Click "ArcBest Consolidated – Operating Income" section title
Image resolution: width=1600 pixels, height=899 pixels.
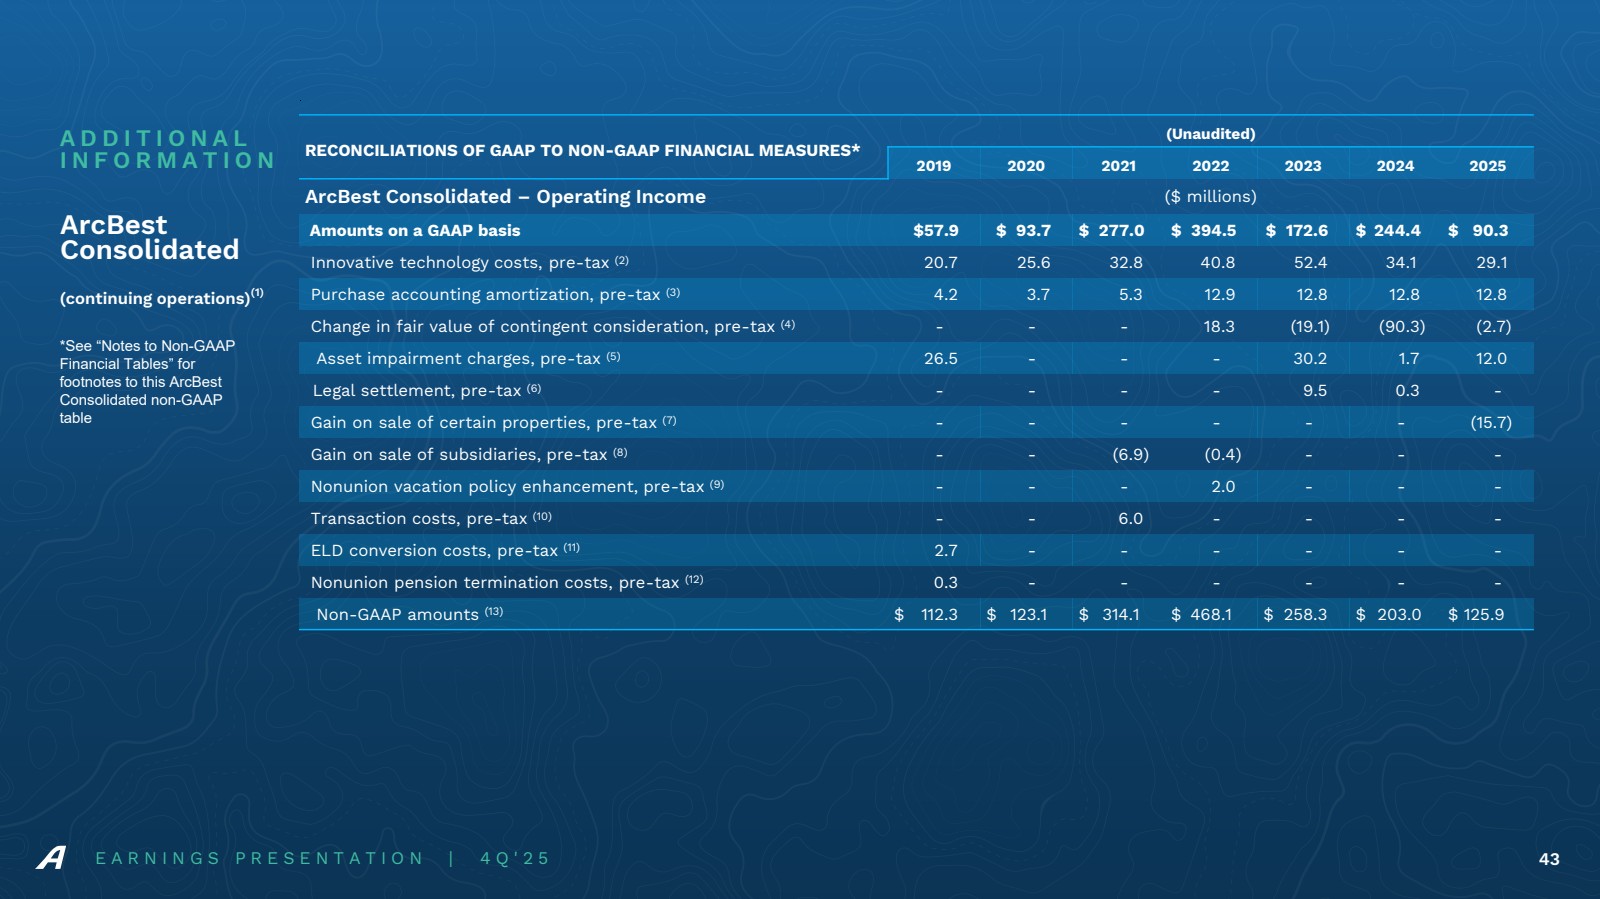(x=505, y=197)
